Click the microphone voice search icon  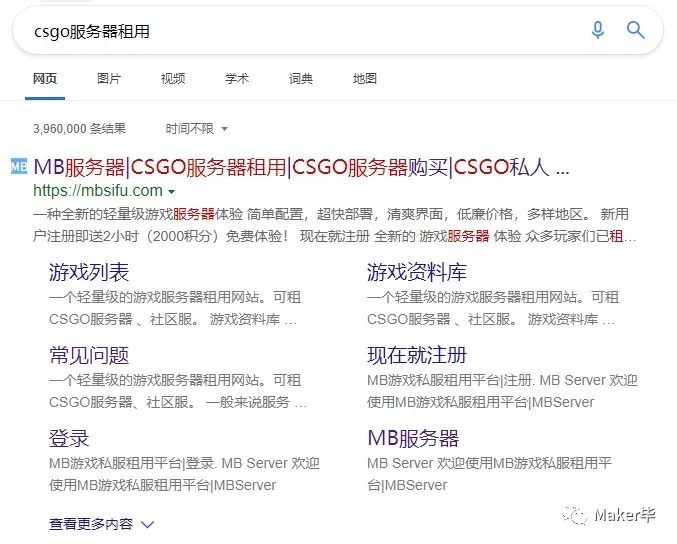tap(598, 30)
